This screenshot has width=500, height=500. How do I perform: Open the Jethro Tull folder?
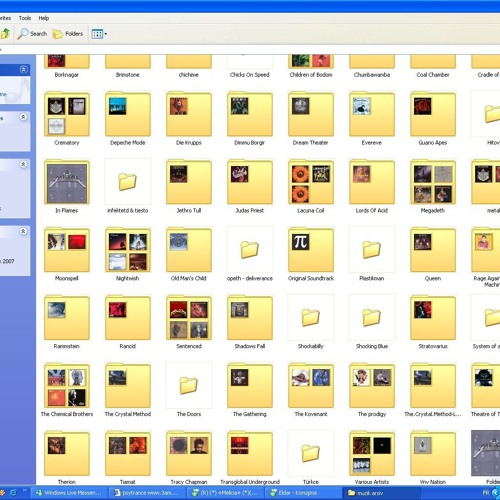click(x=189, y=182)
